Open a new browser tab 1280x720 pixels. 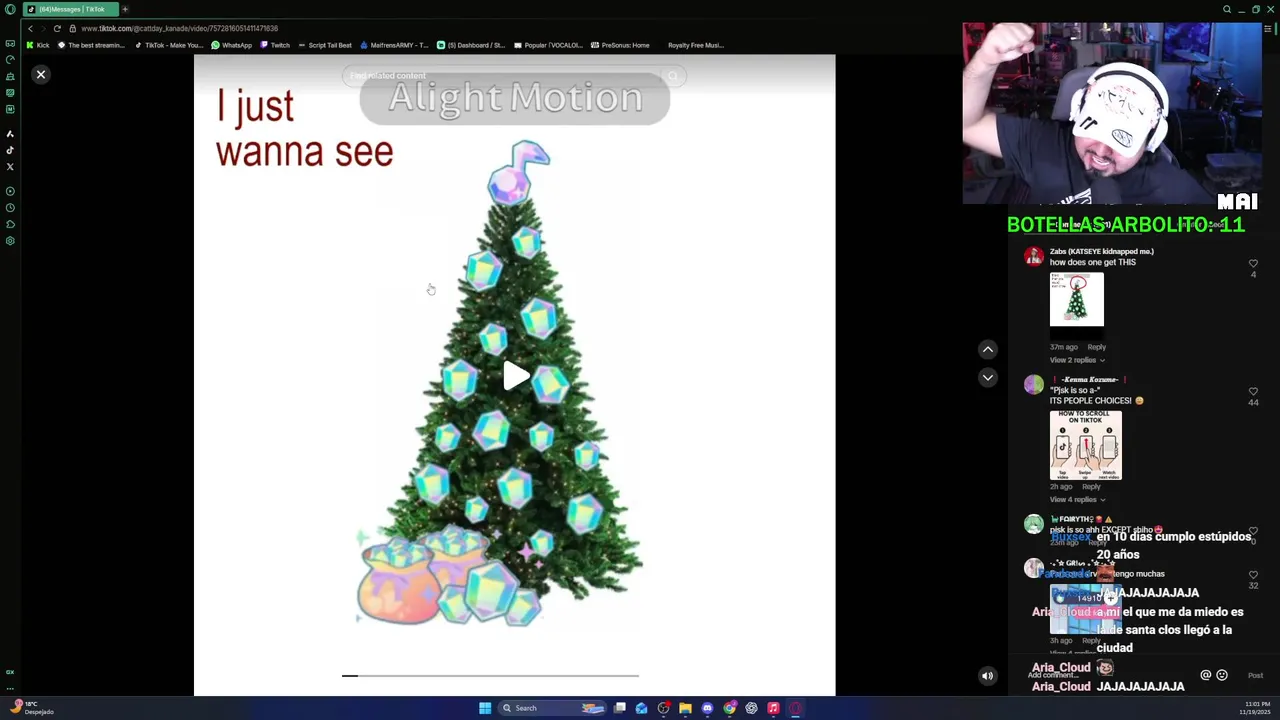[125, 9]
